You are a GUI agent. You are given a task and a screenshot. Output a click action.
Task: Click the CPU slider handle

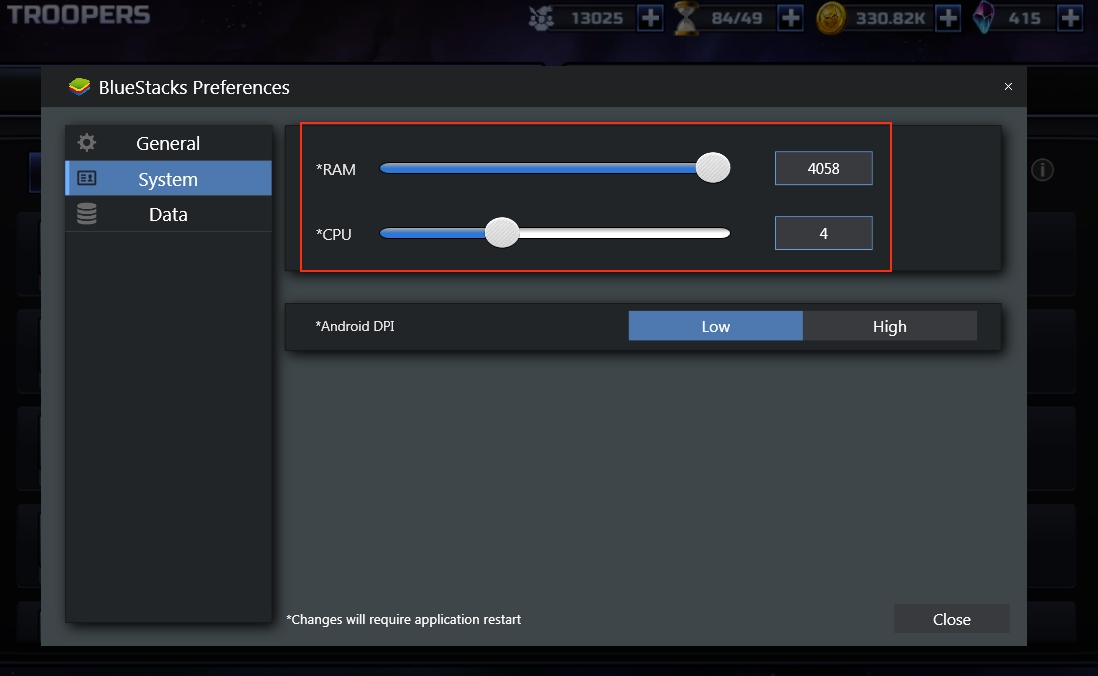[502, 233]
